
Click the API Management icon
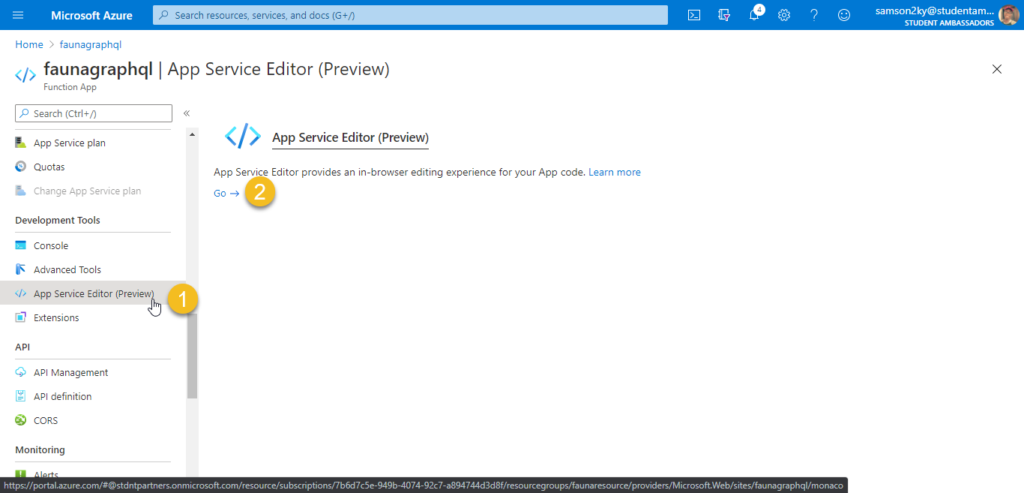tap(20, 372)
